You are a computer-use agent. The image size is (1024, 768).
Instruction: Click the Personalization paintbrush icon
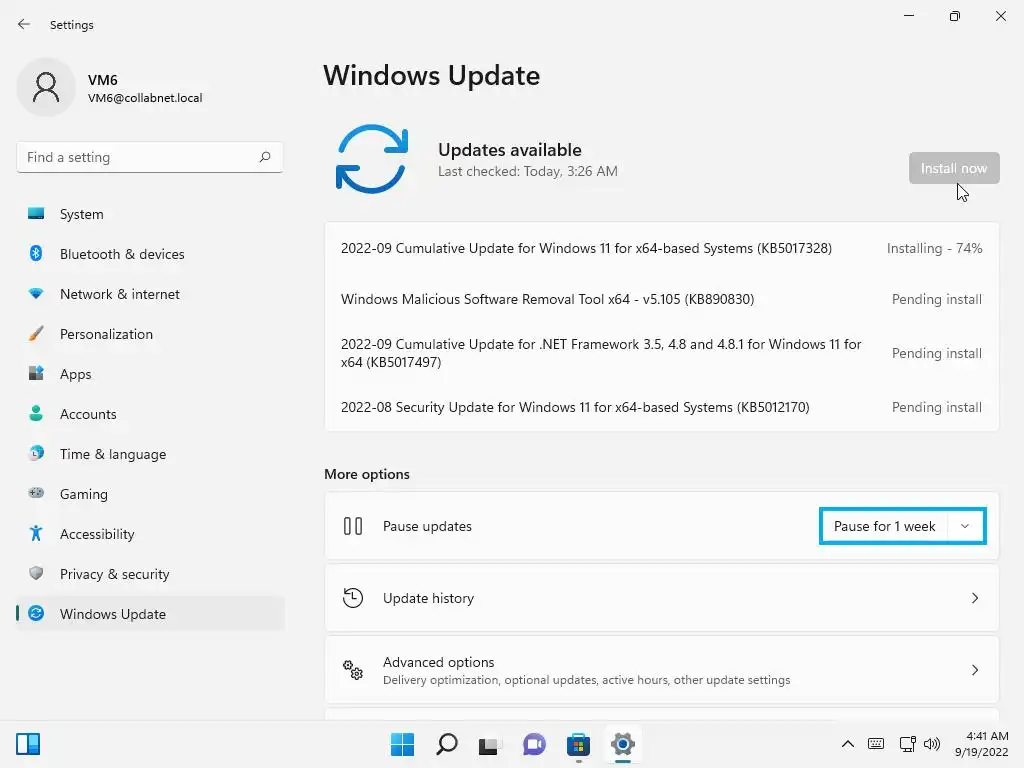[x=36, y=334]
